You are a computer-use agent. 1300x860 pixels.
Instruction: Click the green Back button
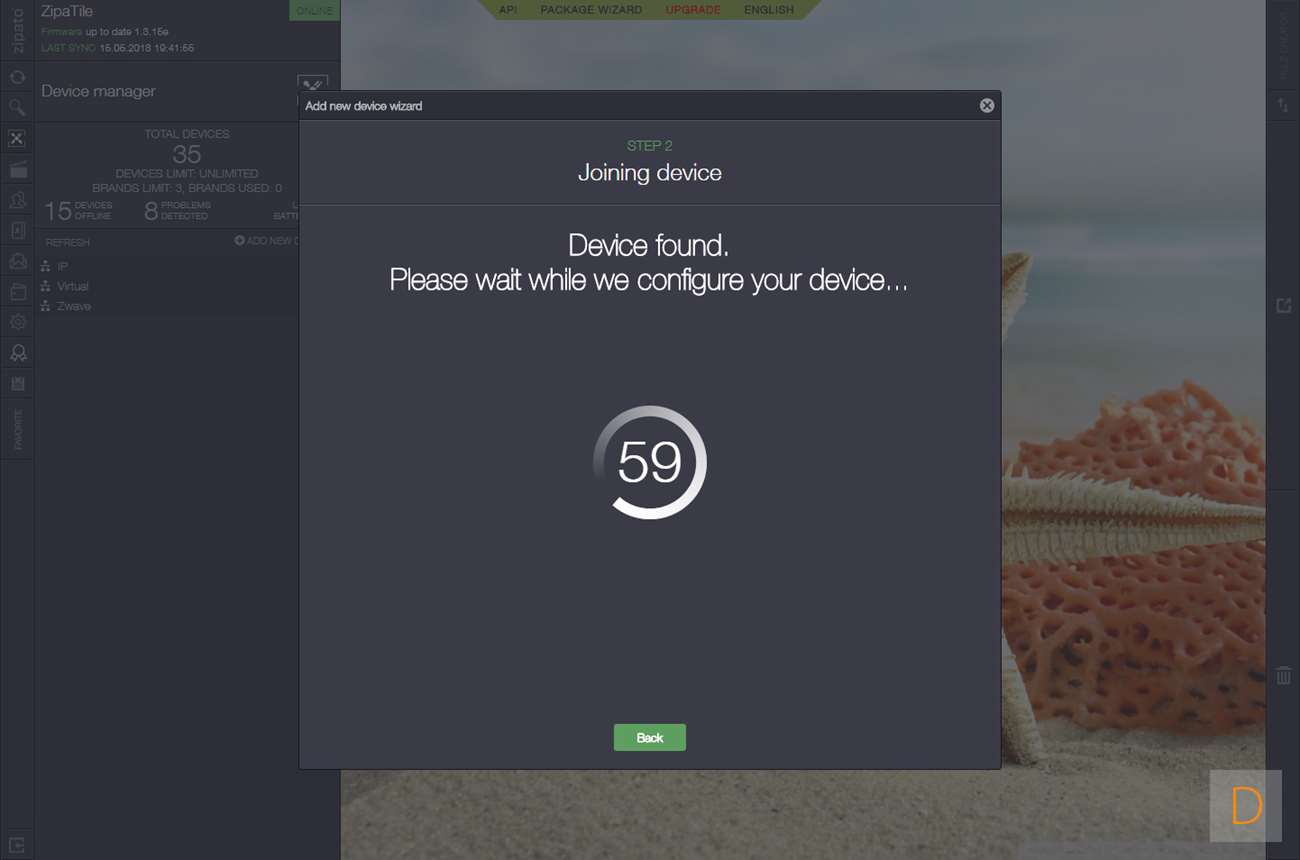click(649, 737)
